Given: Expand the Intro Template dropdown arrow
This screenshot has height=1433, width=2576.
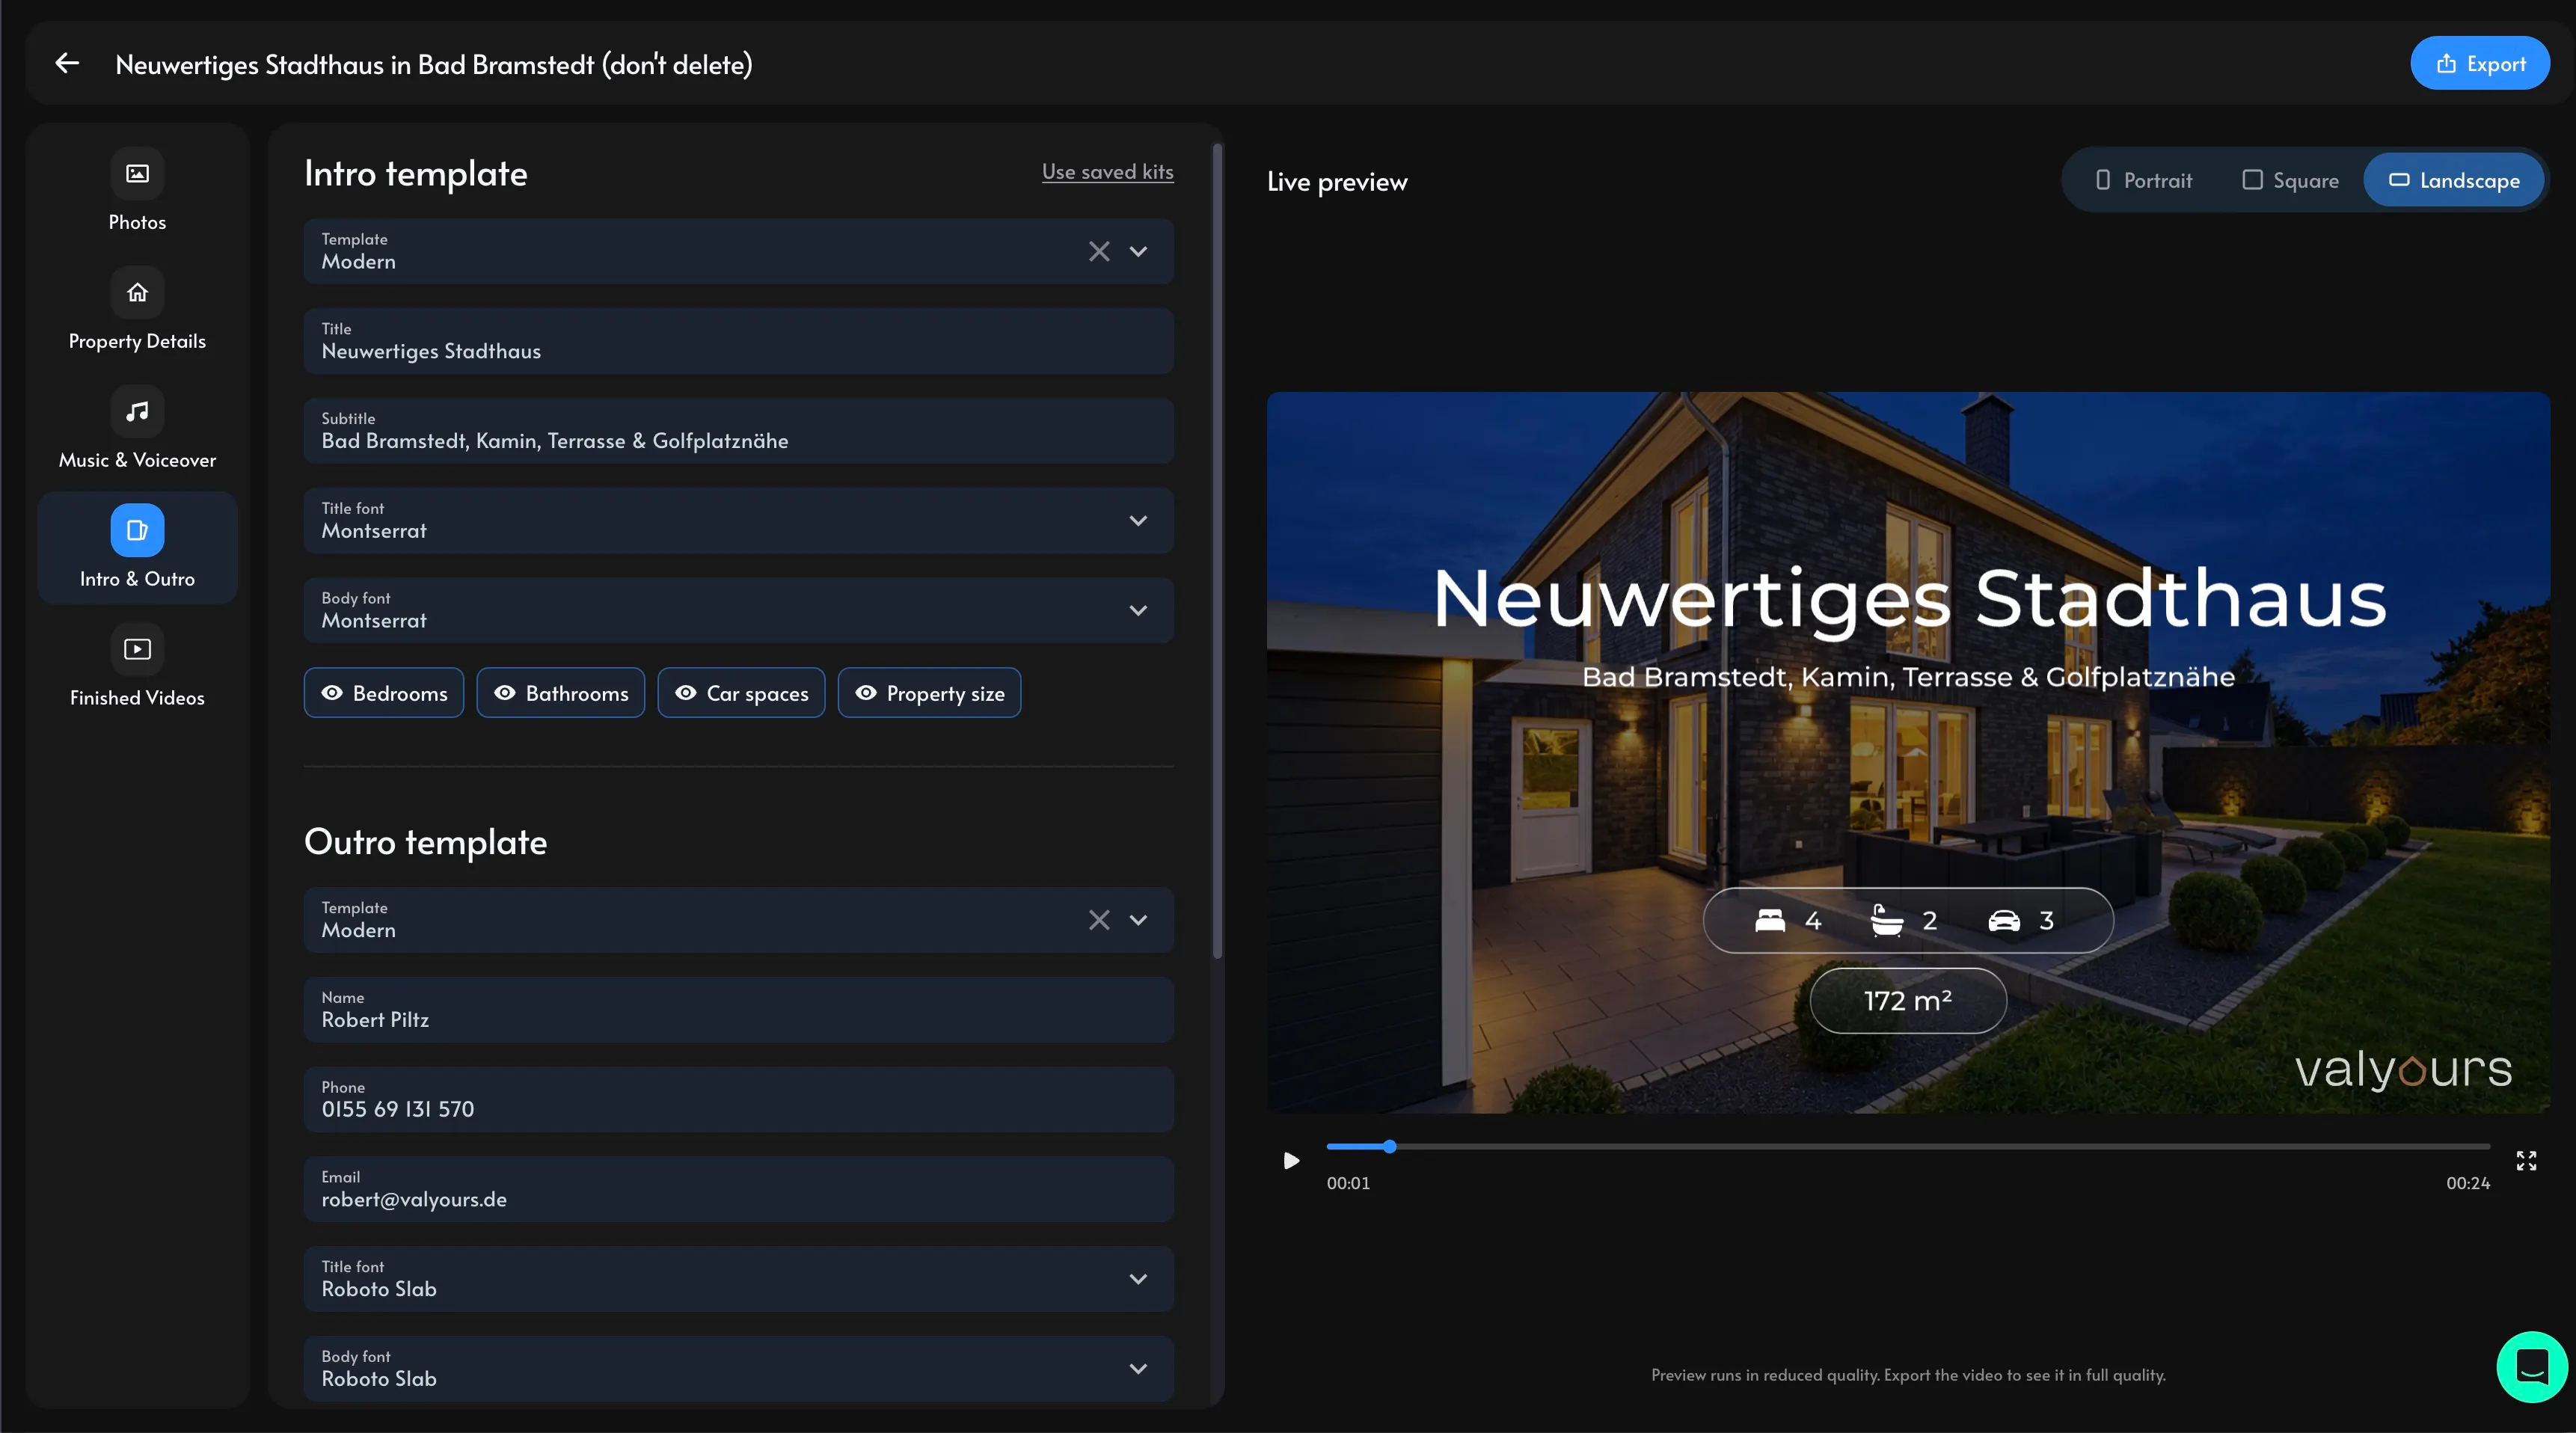Looking at the screenshot, I should tap(1138, 251).
